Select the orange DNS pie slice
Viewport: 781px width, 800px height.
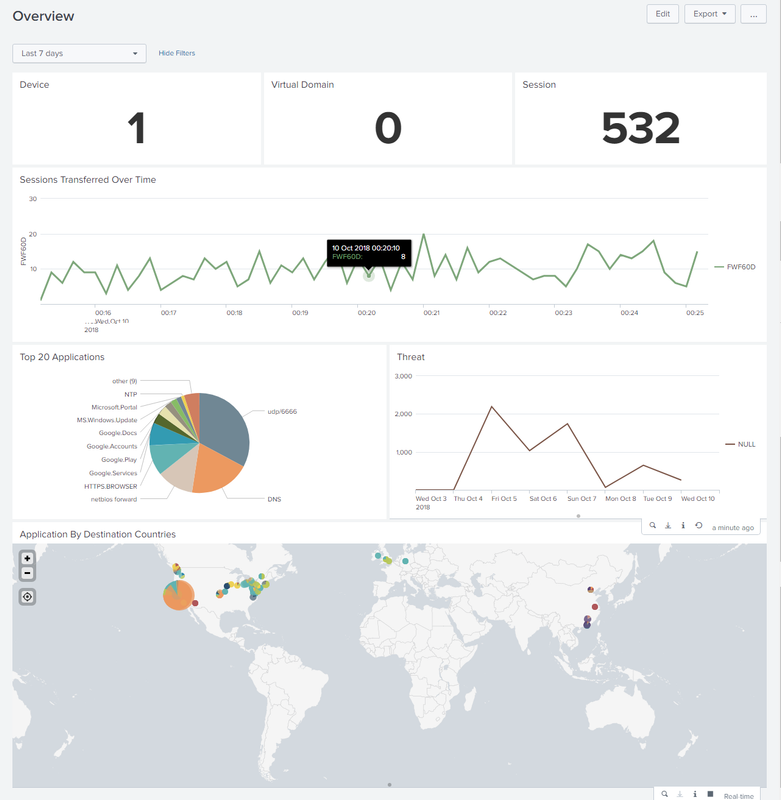tap(214, 469)
